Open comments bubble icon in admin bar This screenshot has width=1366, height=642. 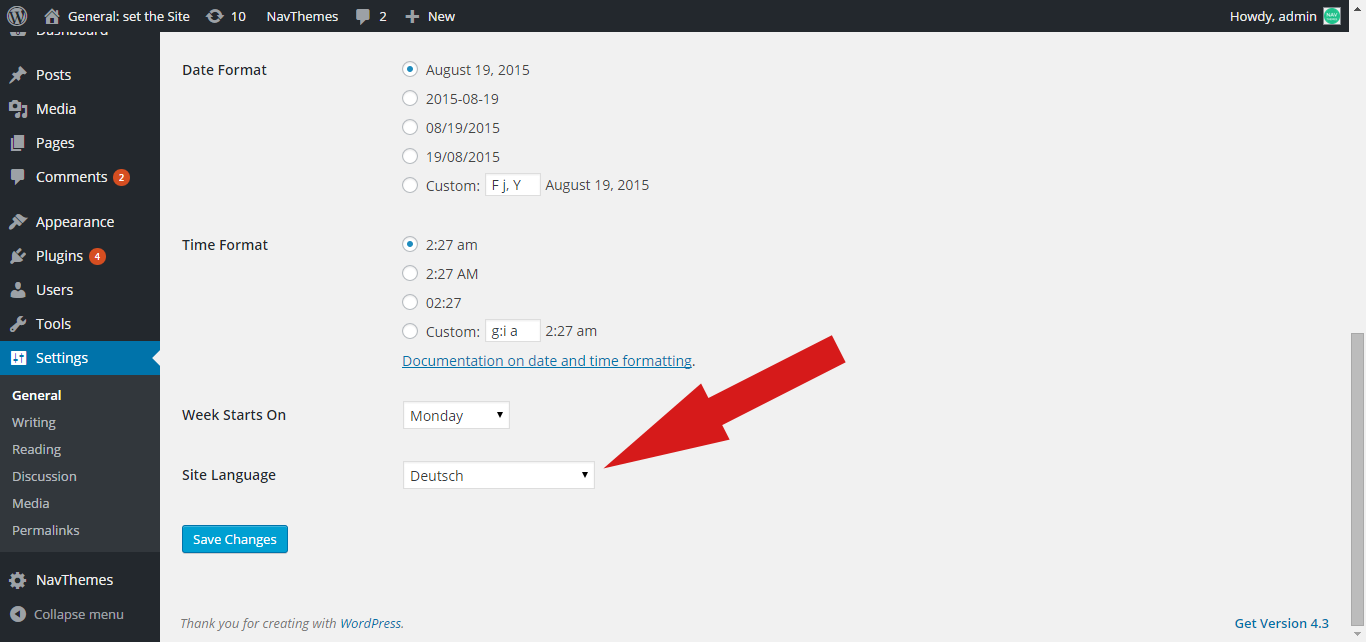[364, 17]
